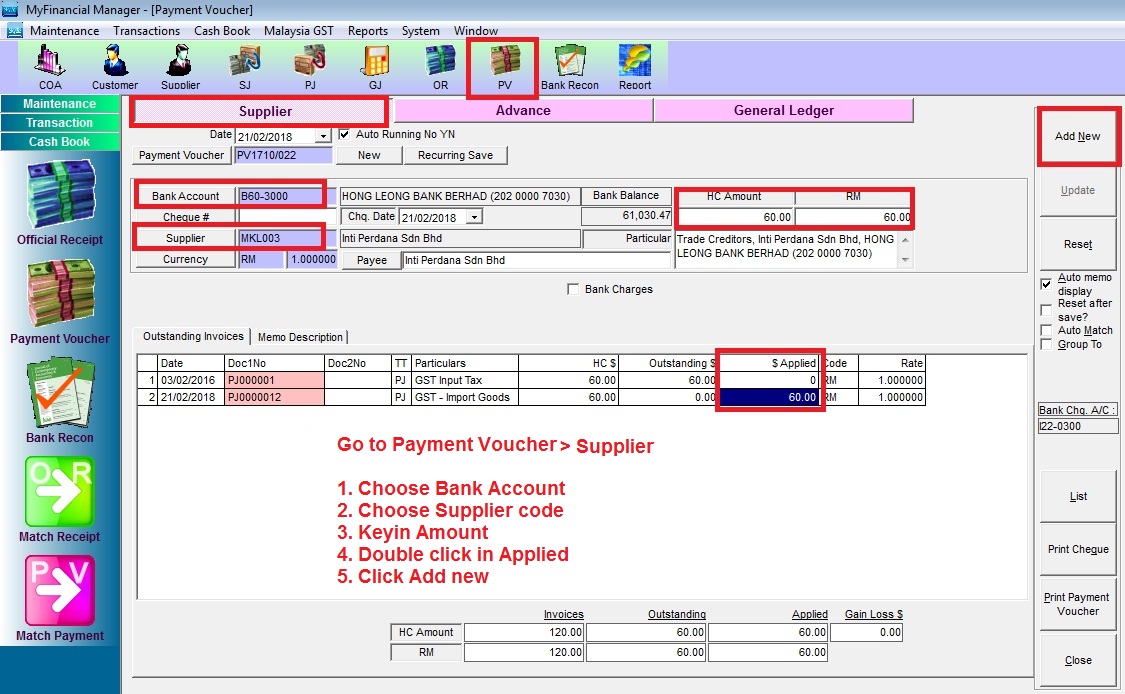The height and width of the screenshot is (694, 1125).
Task: Toggle the Auto Running No checkbox
Action: tap(345, 134)
